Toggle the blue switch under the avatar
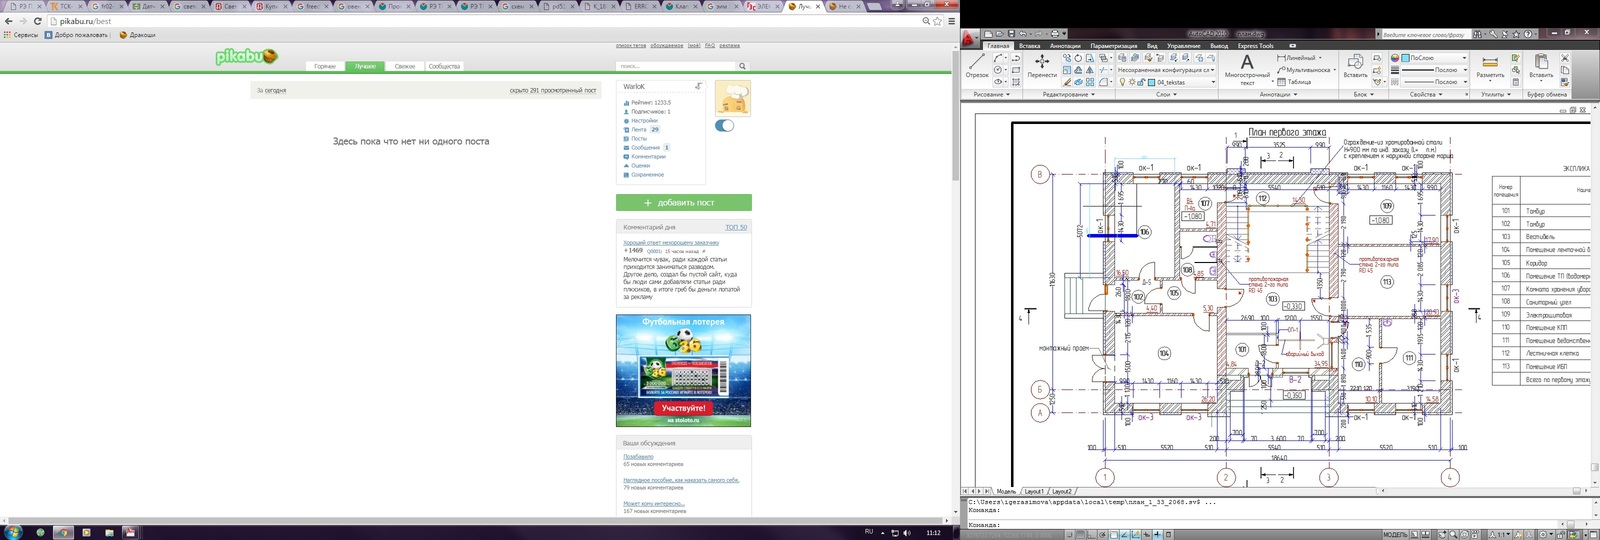This screenshot has height=540, width=1600. [x=725, y=125]
